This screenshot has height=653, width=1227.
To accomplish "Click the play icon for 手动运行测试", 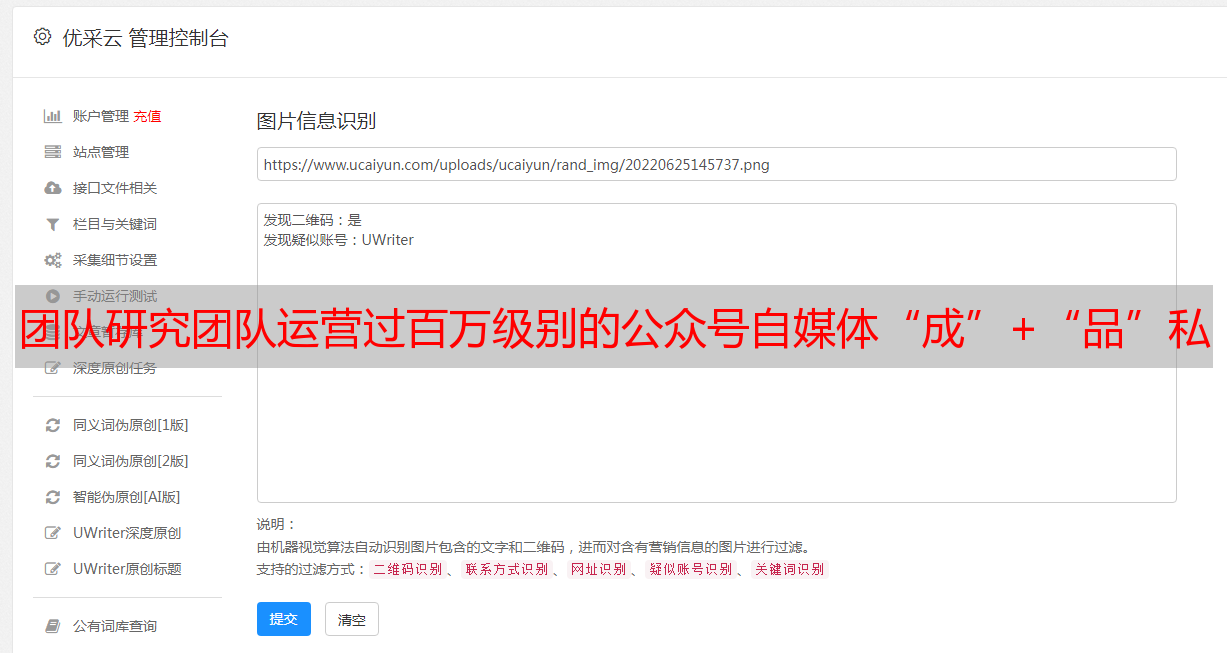I will (x=53, y=296).
